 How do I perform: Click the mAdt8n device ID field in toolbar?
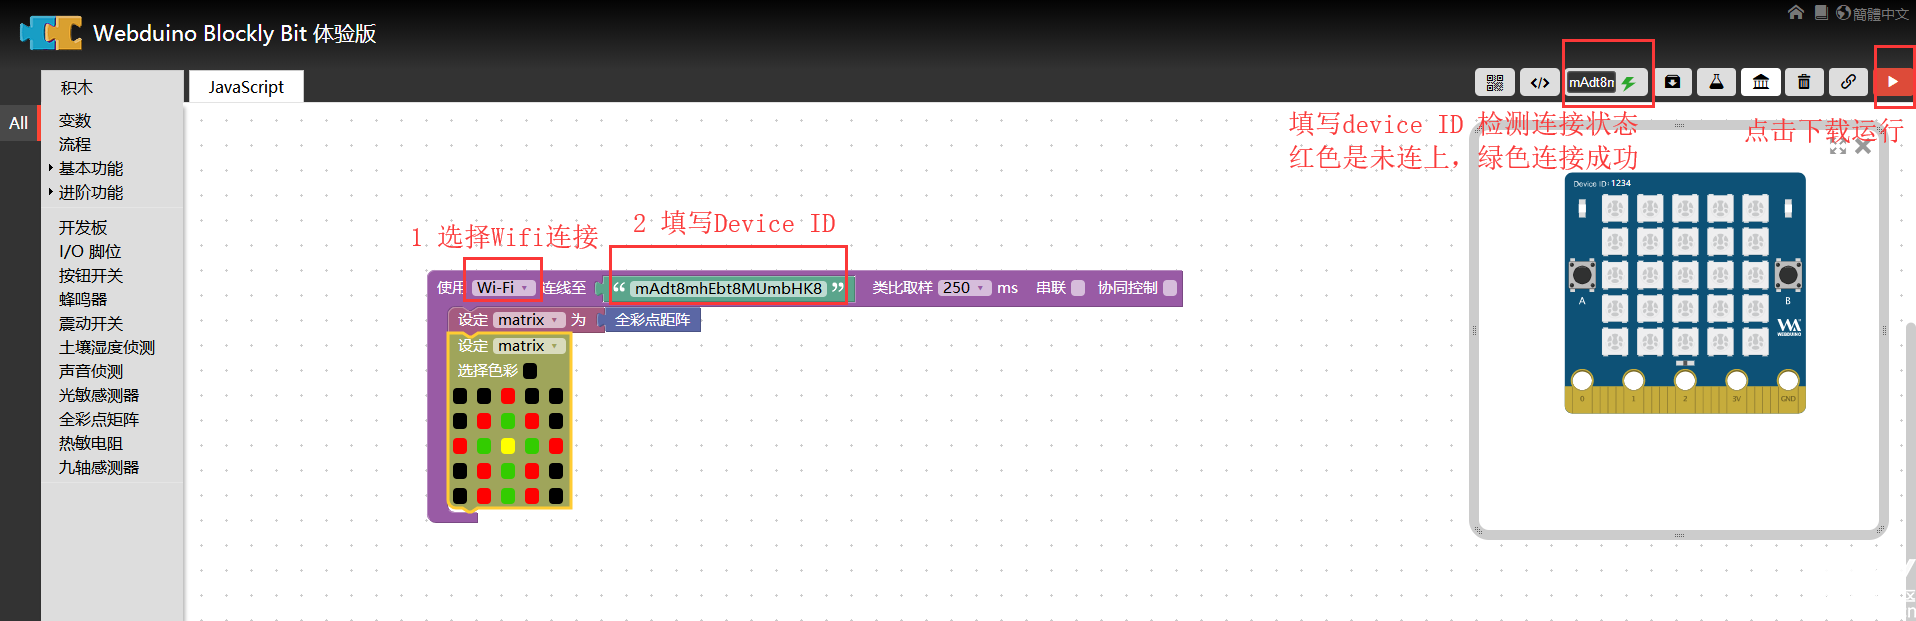(1591, 82)
